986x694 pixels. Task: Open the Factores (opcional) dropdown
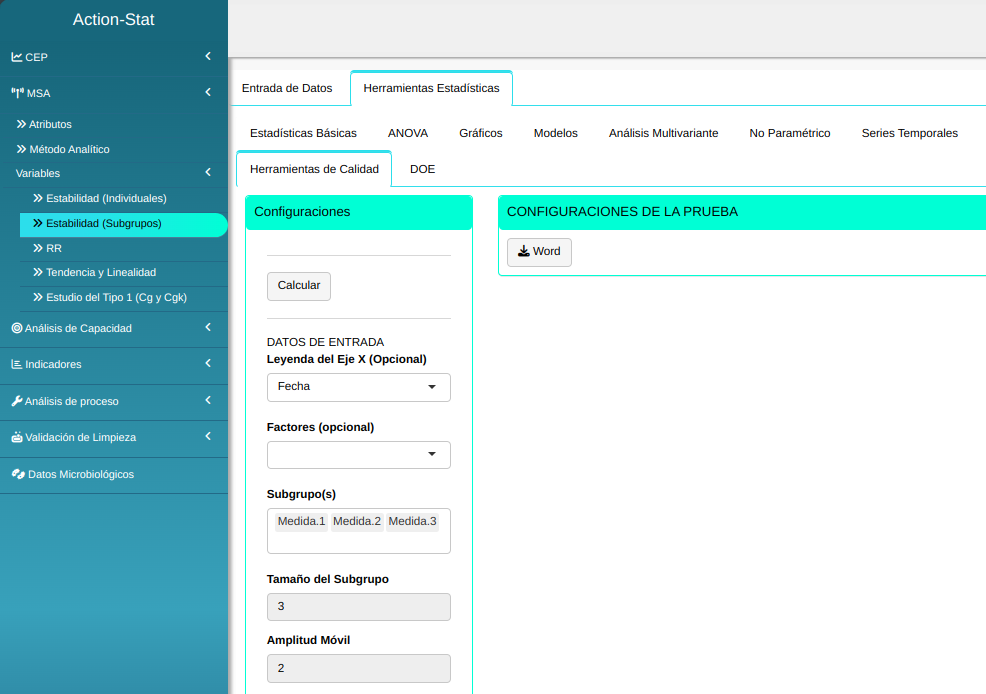tap(358, 455)
